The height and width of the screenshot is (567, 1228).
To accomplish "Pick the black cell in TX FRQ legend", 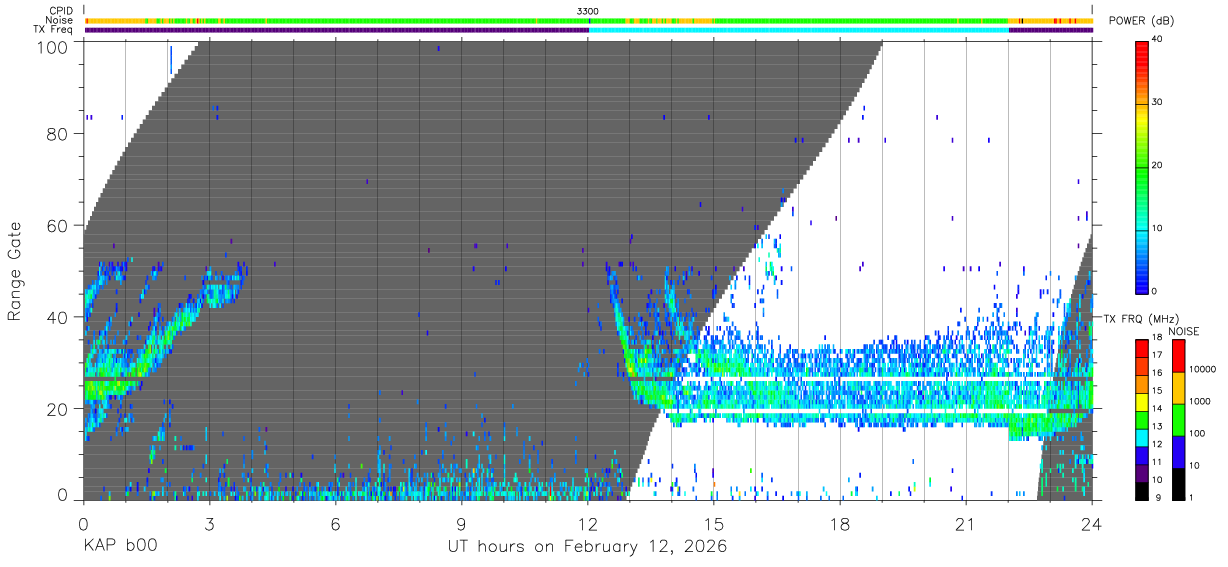I will click(x=1142, y=490).
